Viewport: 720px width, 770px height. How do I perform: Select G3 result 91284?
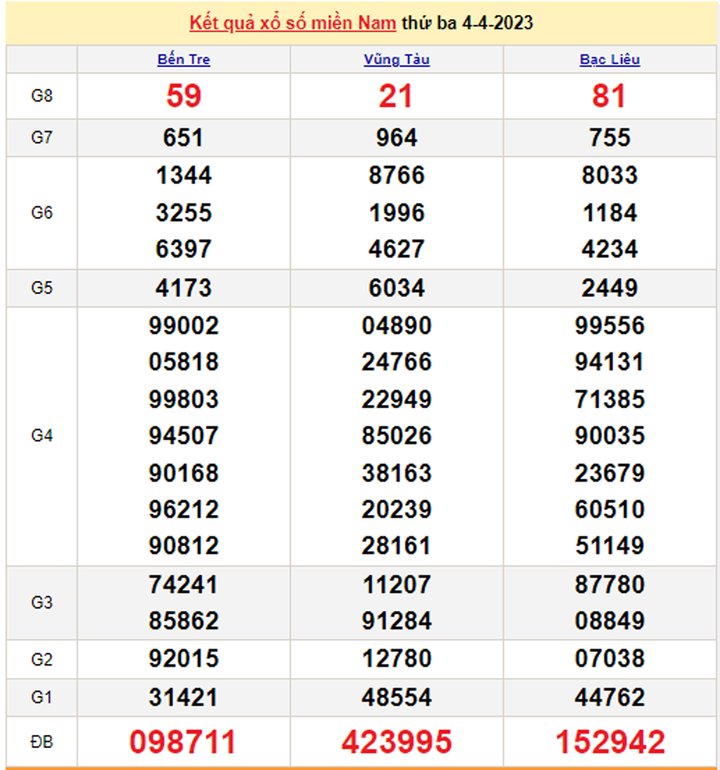(x=396, y=621)
